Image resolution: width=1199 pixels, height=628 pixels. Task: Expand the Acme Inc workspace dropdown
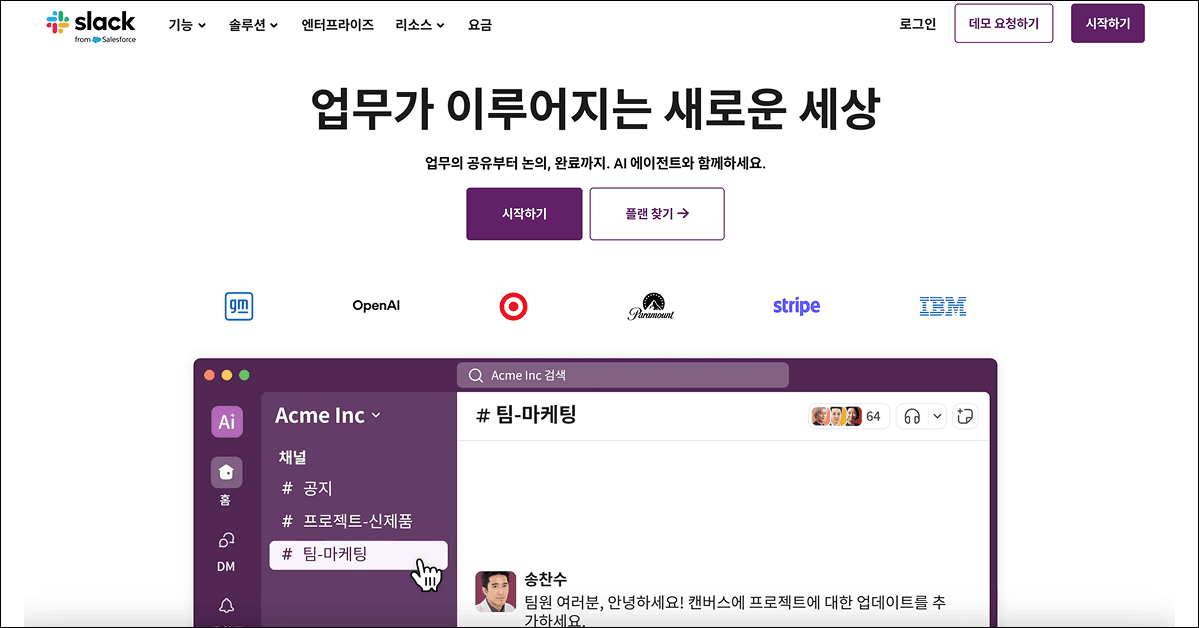(327, 415)
